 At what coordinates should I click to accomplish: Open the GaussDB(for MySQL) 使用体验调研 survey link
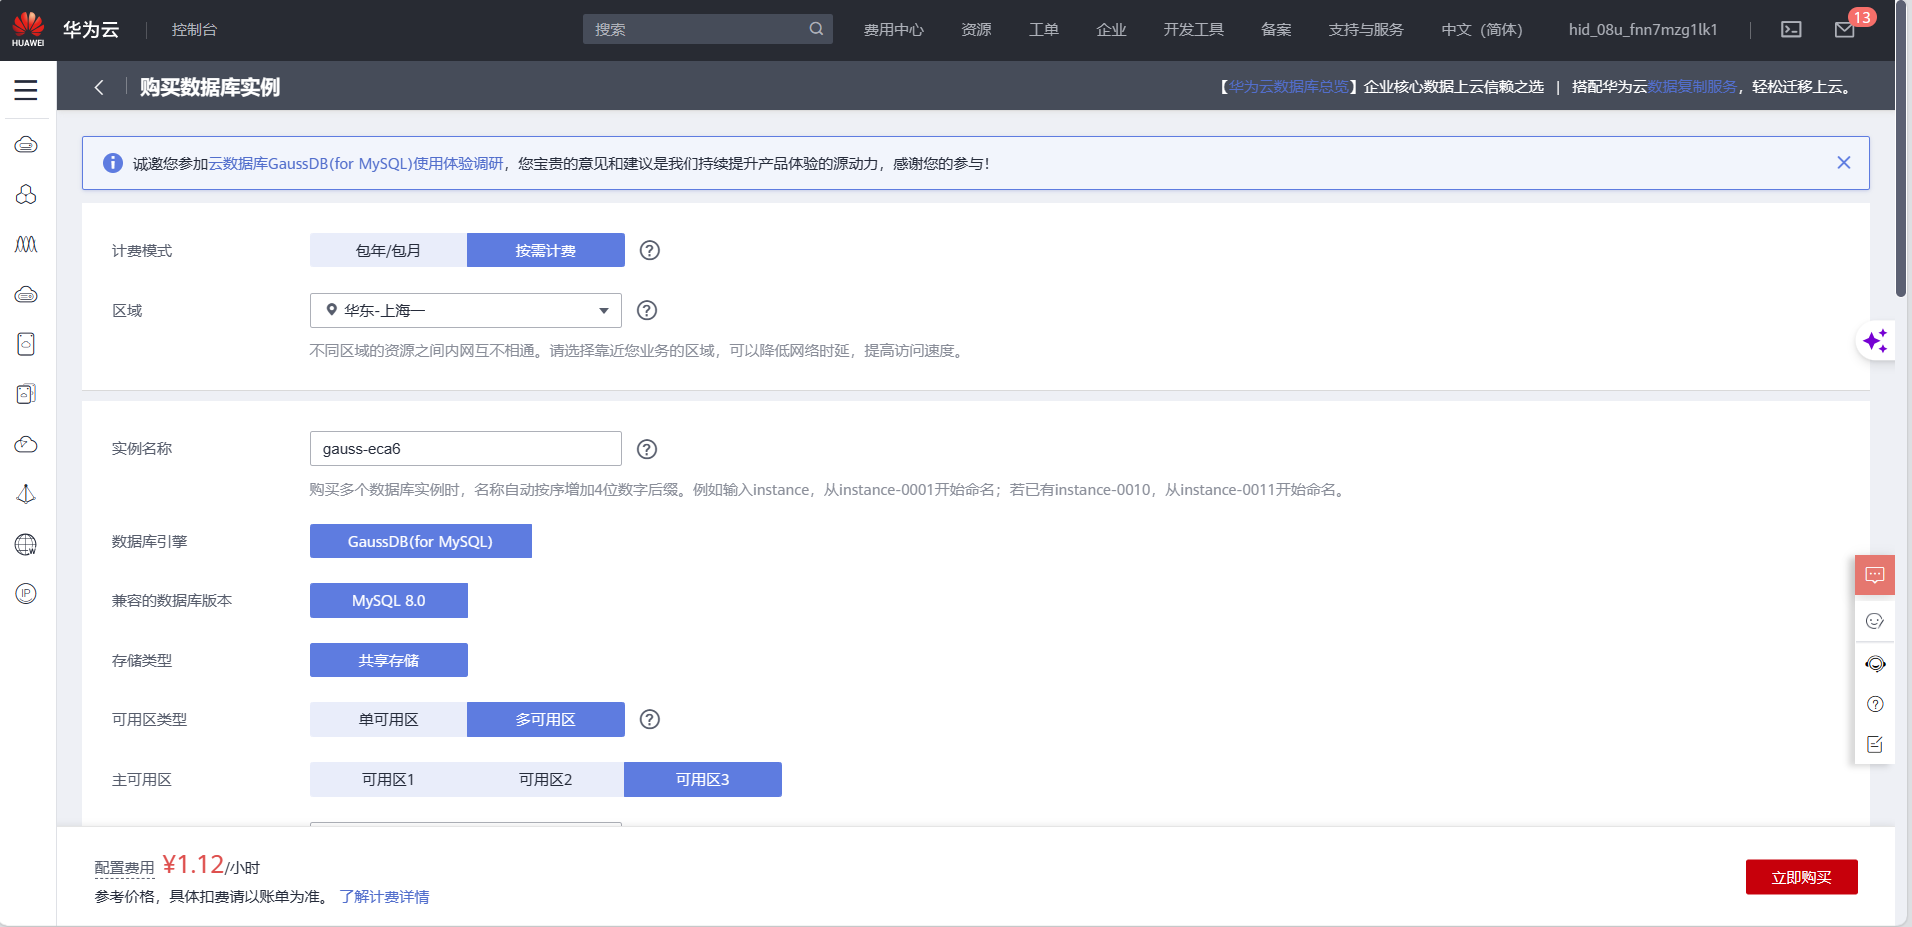pos(356,163)
